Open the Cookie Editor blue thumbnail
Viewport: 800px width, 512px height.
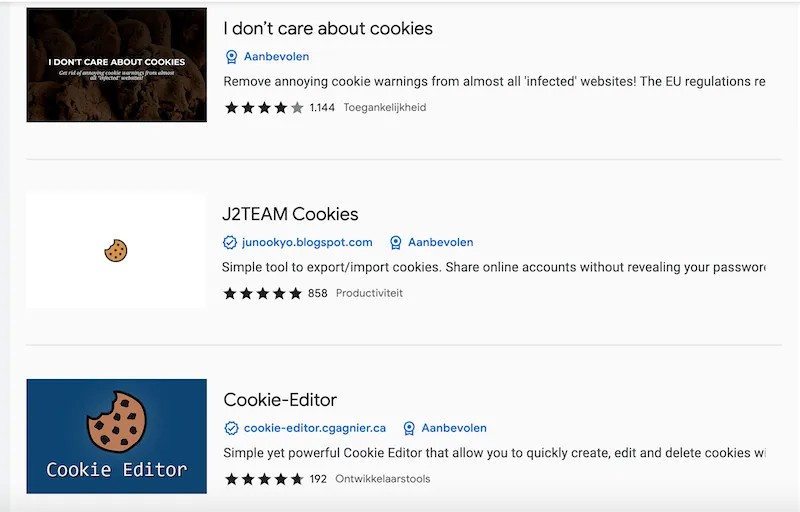point(117,436)
